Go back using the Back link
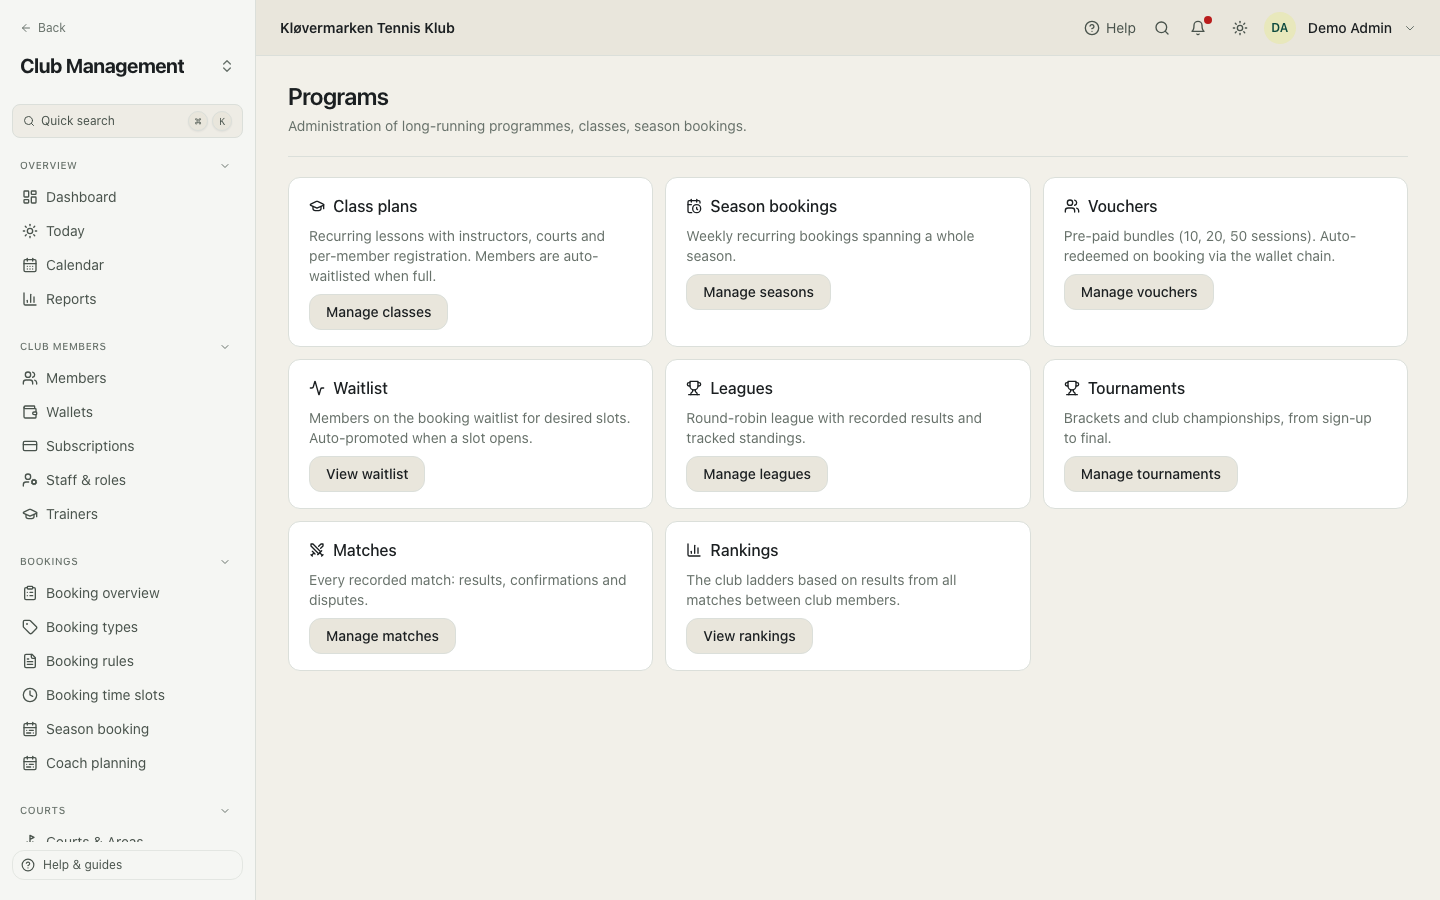Image resolution: width=1440 pixels, height=900 pixels. tap(43, 28)
